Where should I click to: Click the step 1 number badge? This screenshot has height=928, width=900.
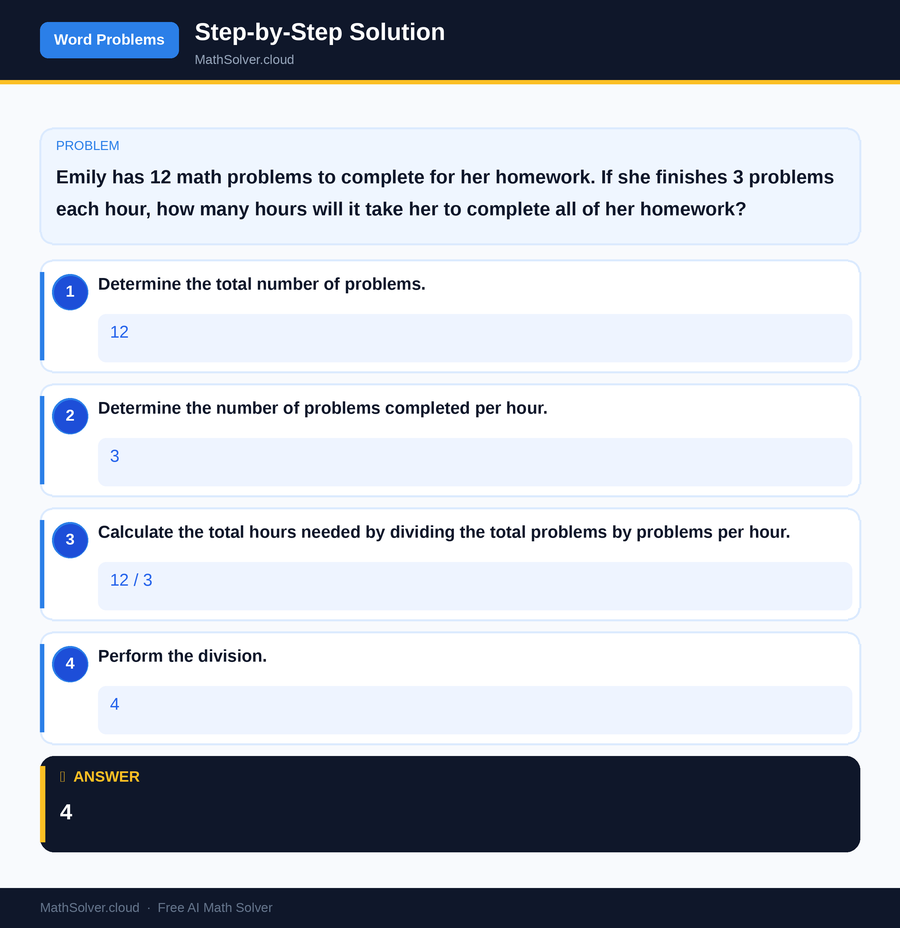click(69, 292)
